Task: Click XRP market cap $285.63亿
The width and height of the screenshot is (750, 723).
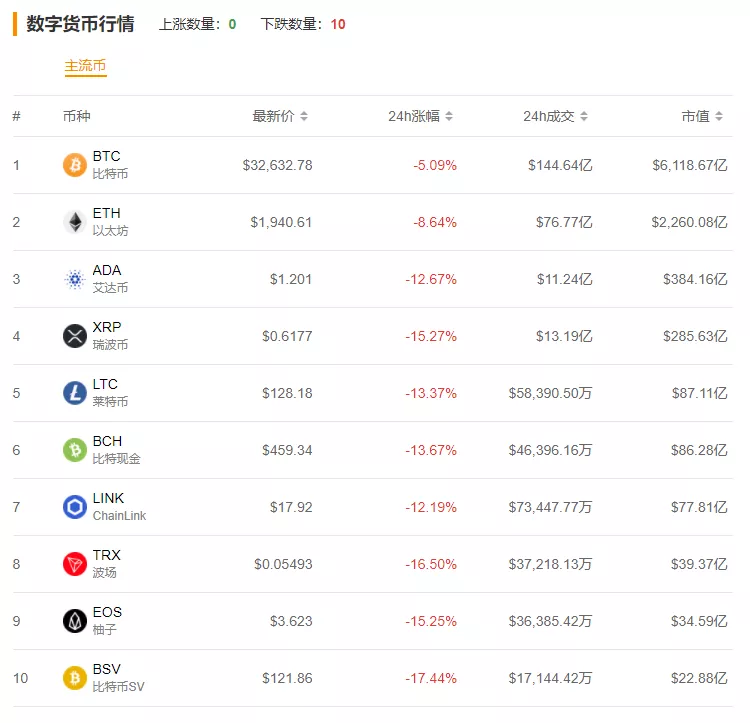Action: pyautogui.click(x=695, y=336)
